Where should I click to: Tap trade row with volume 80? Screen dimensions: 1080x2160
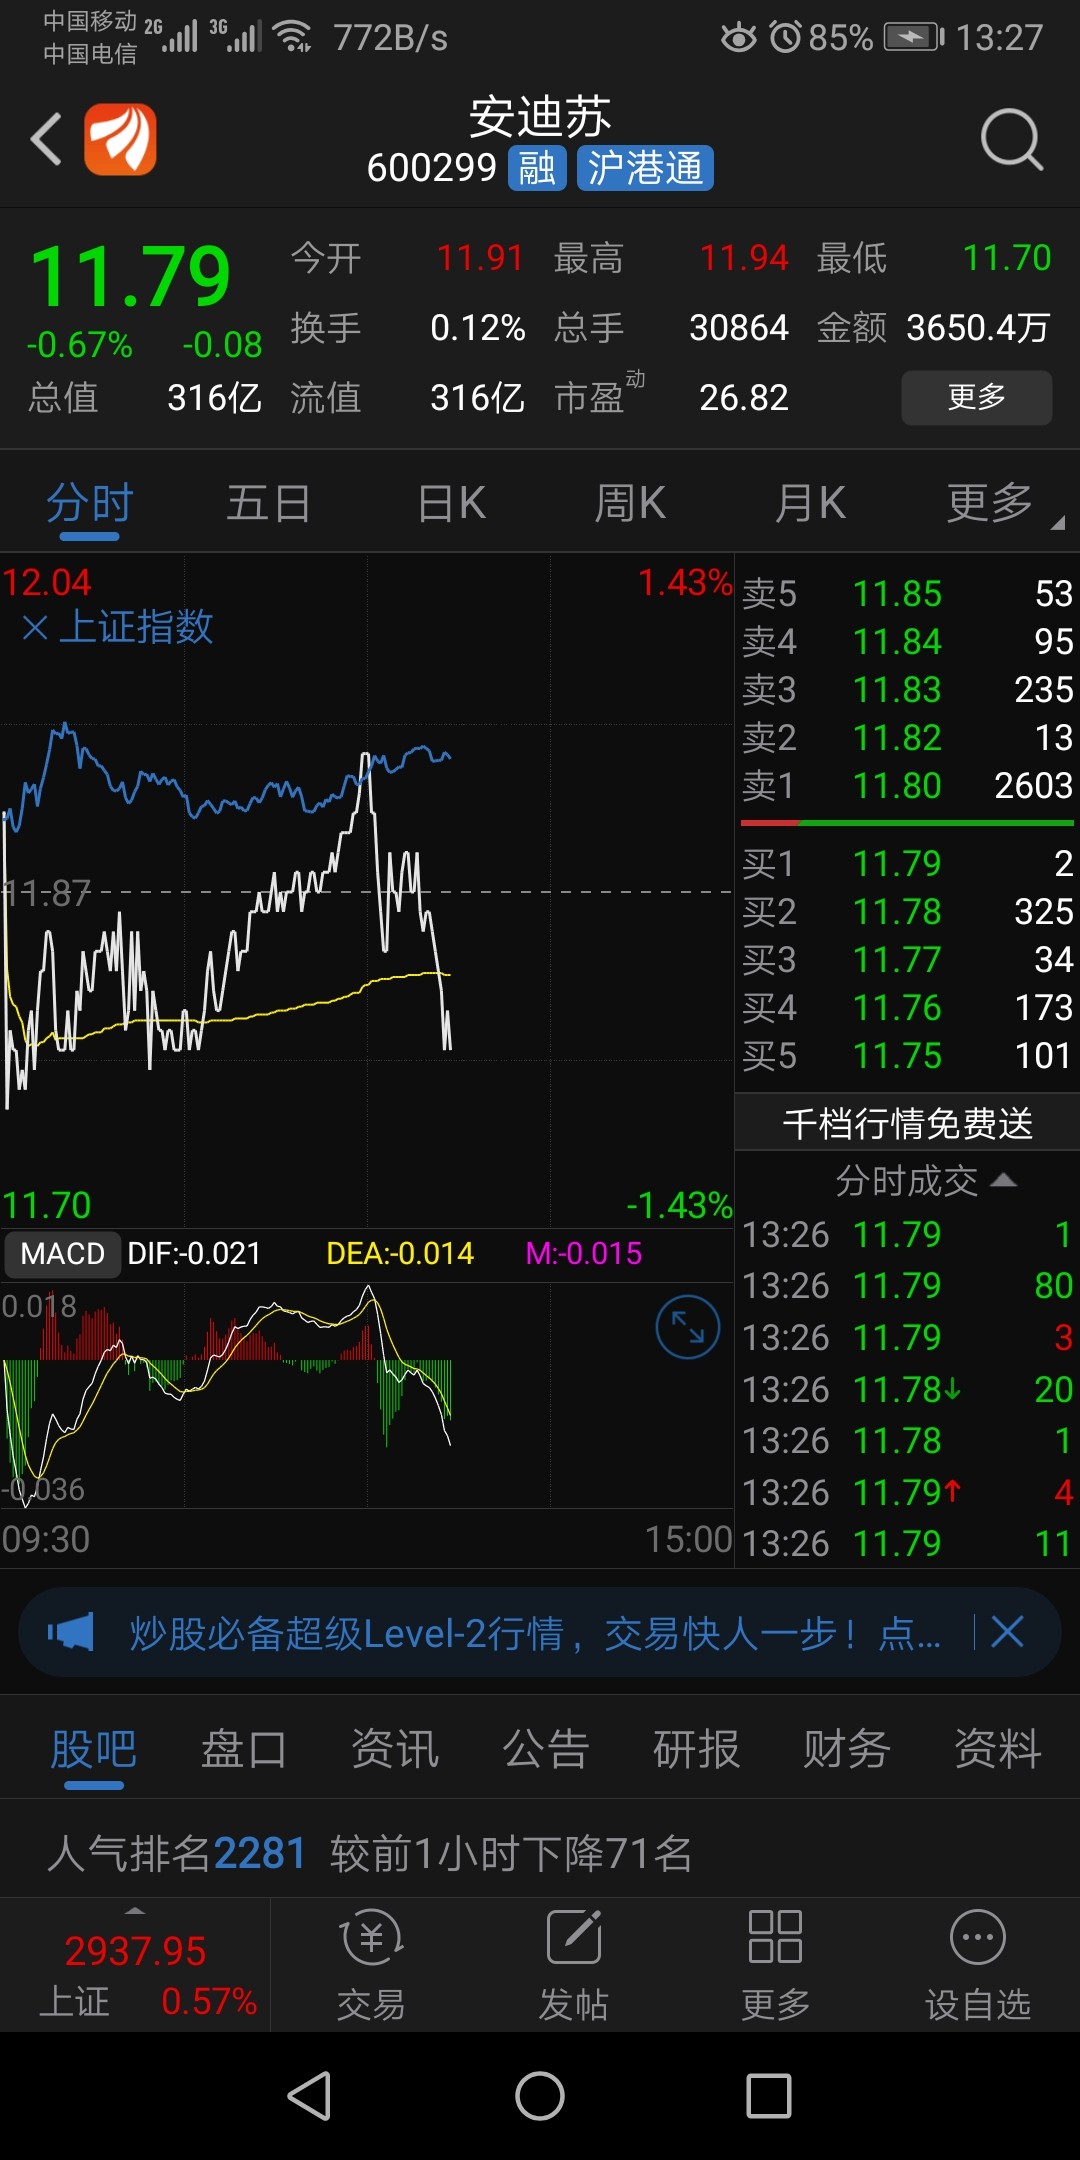click(x=908, y=1286)
